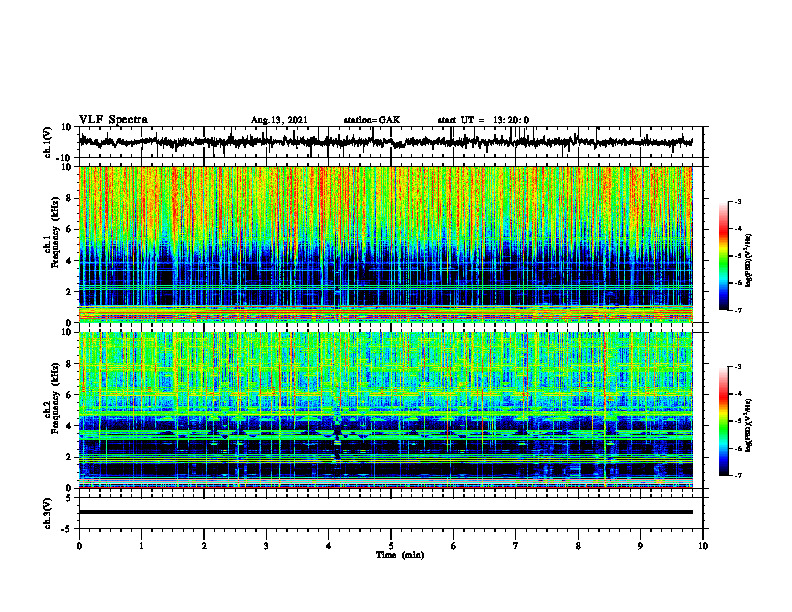Viewport: 792px width, 612px height.
Task: Click the "5" tick on the time axis
Action: (x=391, y=546)
